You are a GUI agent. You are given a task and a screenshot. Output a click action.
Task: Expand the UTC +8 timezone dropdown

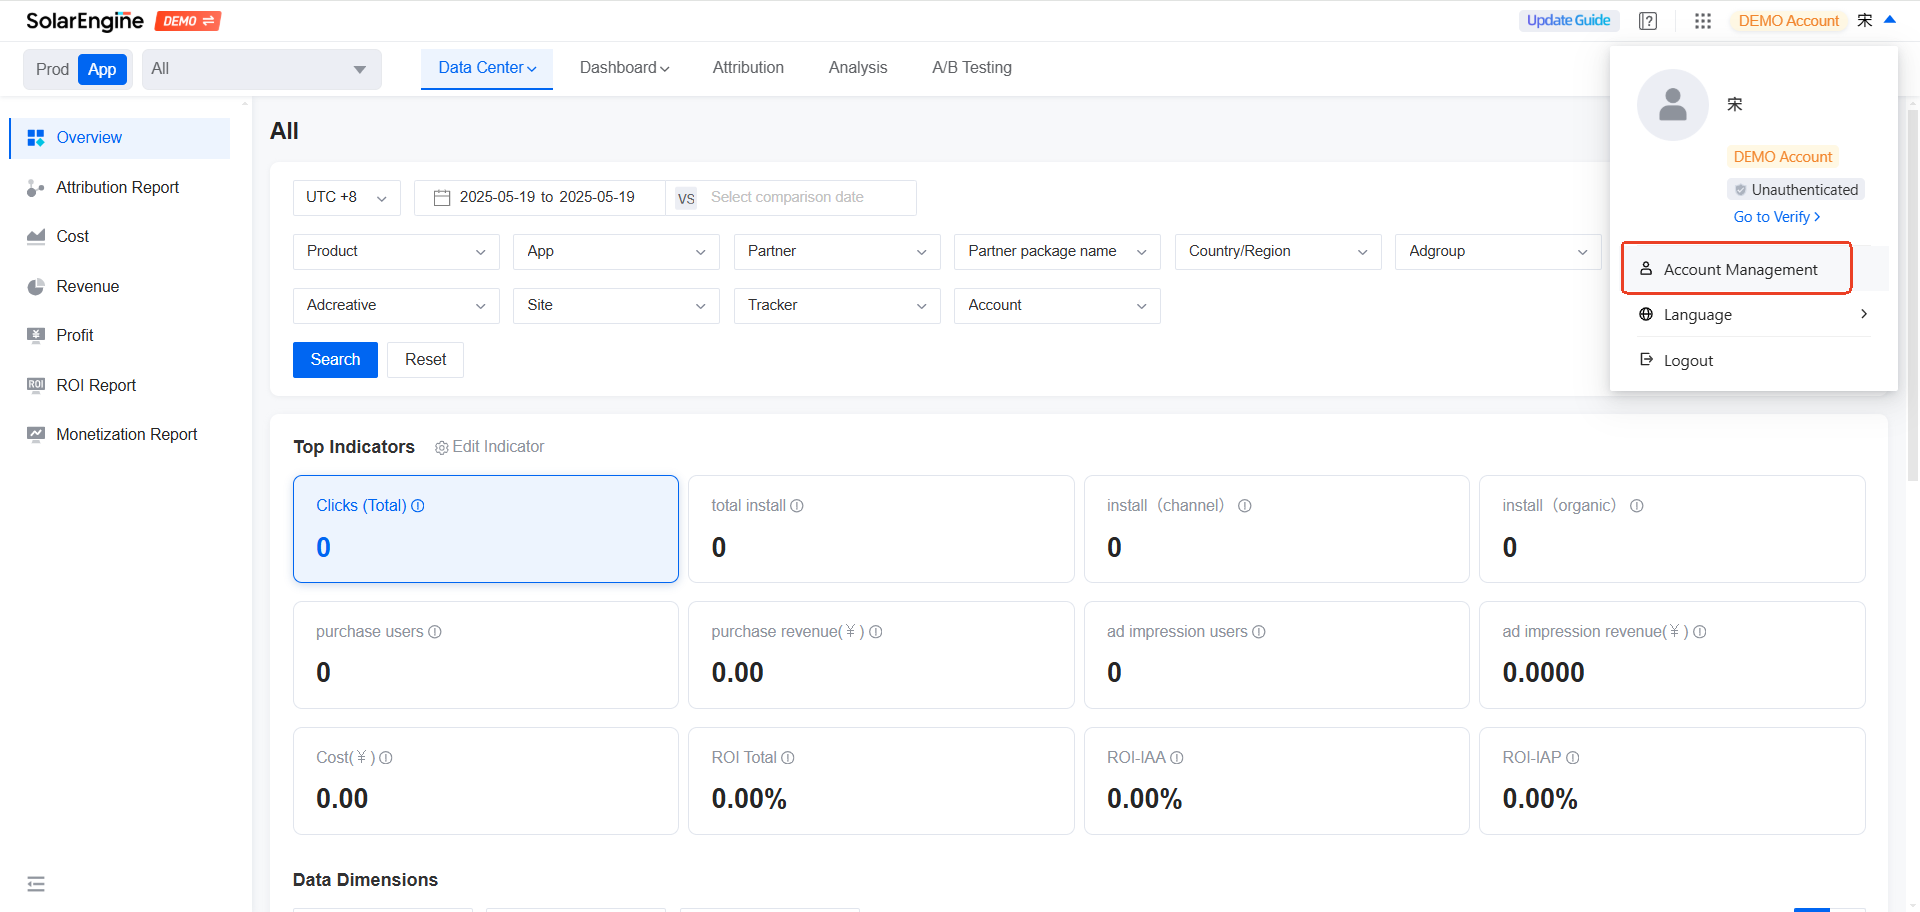tap(346, 198)
